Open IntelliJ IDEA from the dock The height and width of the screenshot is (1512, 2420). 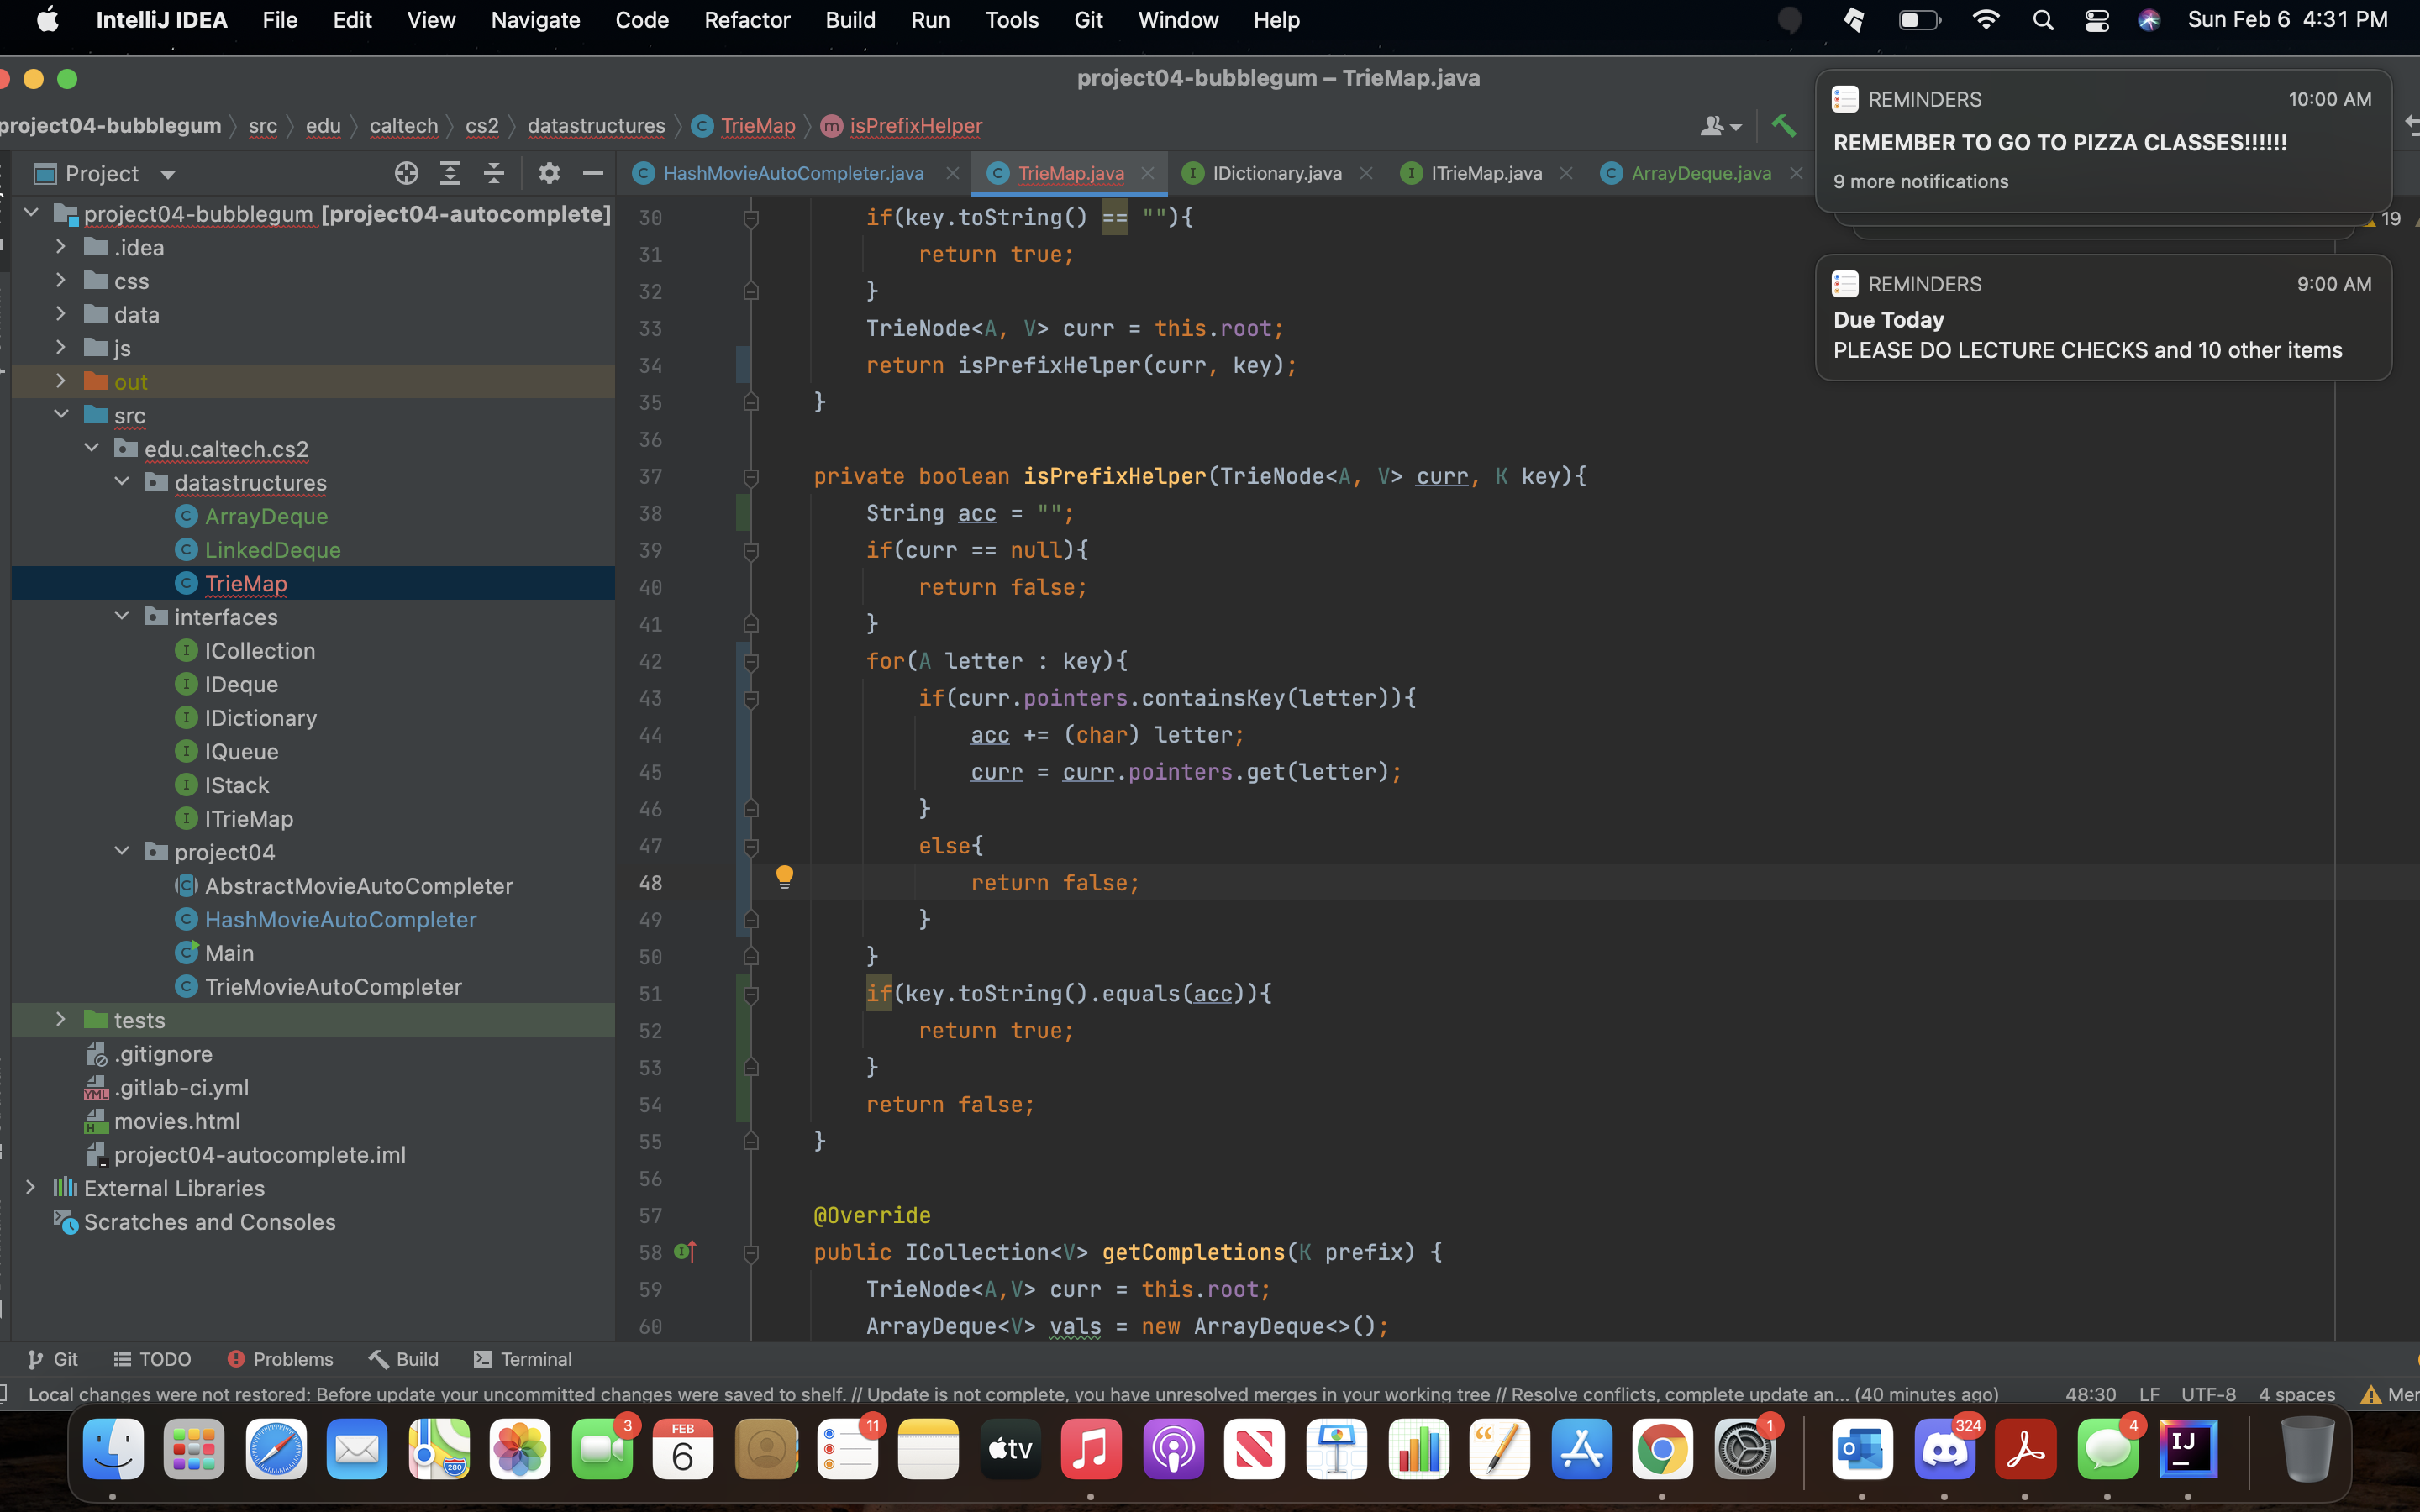[x=2187, y=1448]
